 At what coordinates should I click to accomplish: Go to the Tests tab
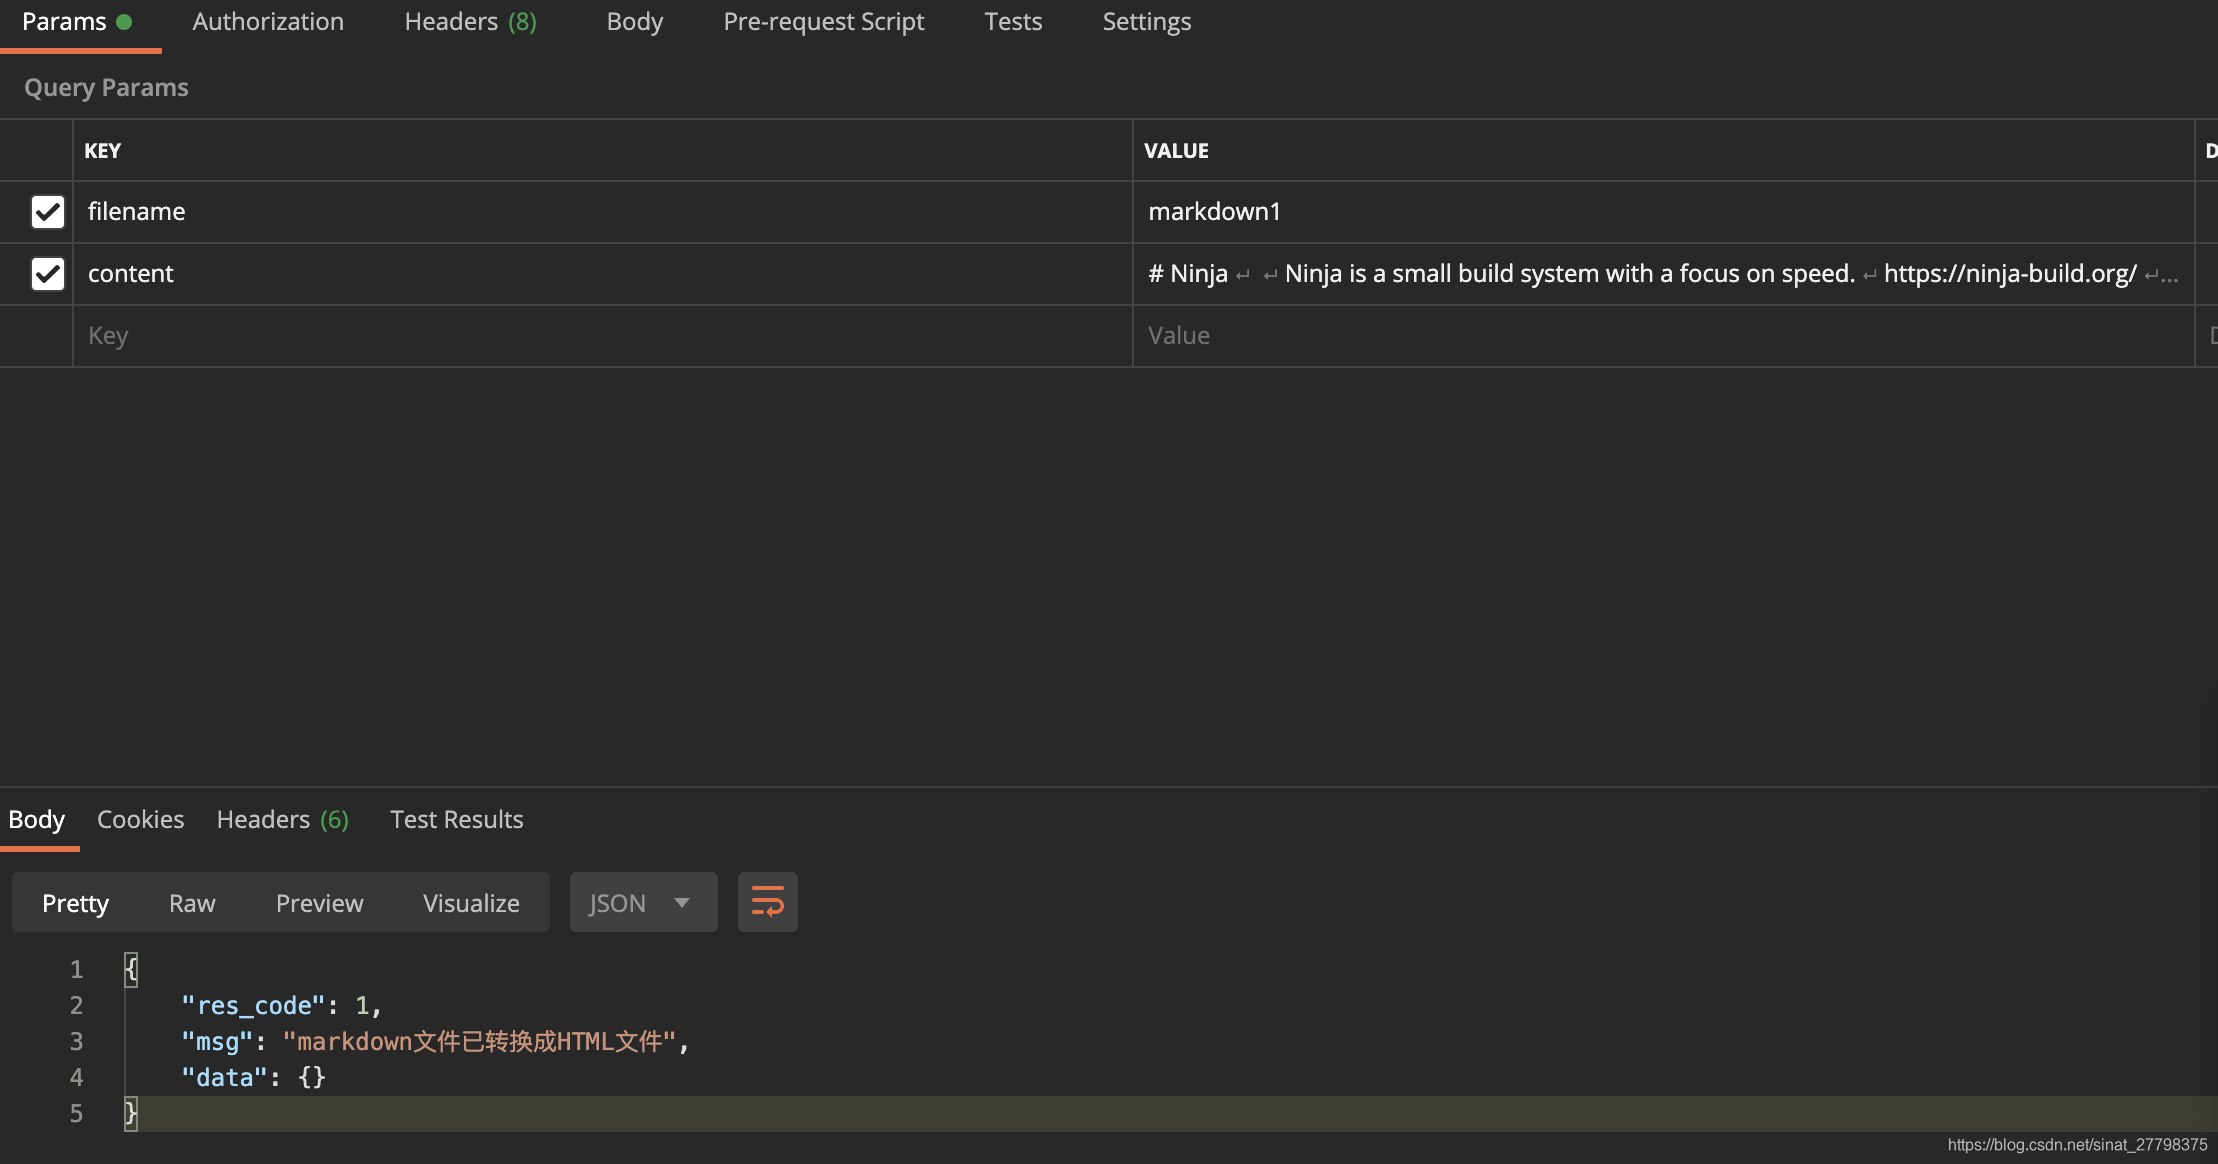coord(1012,22)
